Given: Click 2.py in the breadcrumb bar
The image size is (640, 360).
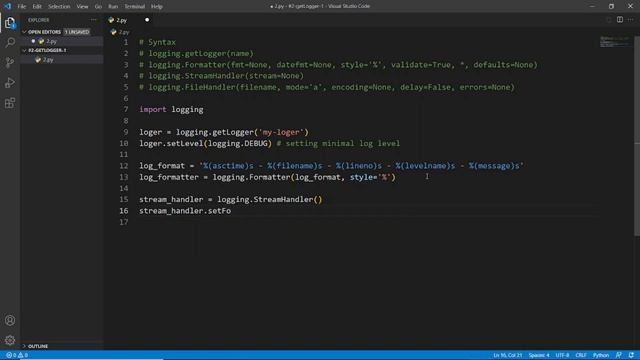Looking at the screenshot, I should click(124, 32).
